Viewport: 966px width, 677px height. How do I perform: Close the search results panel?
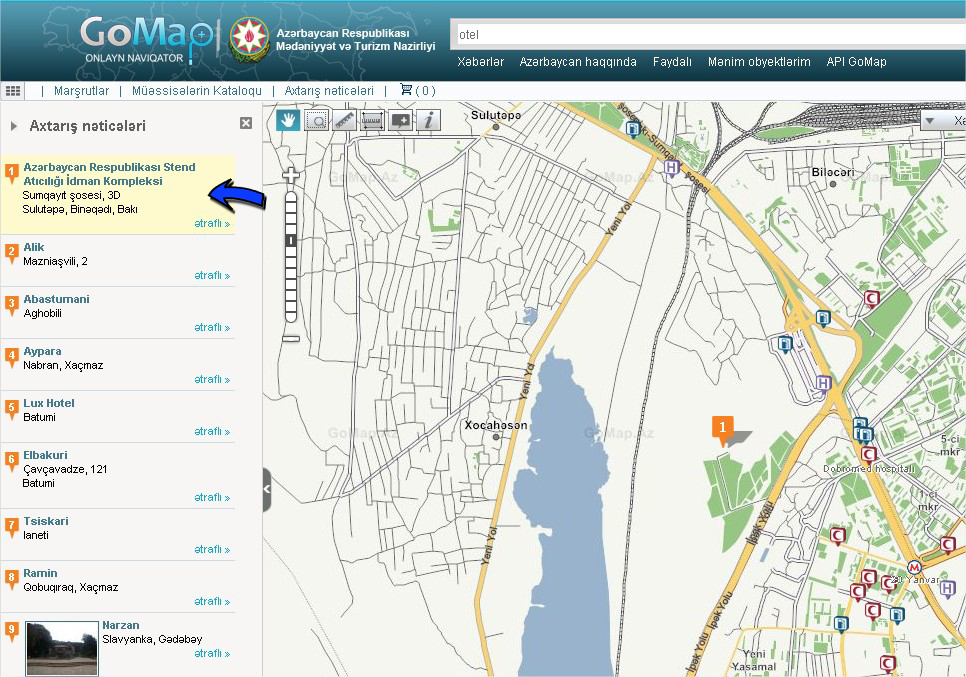click(x=246, y=123)
